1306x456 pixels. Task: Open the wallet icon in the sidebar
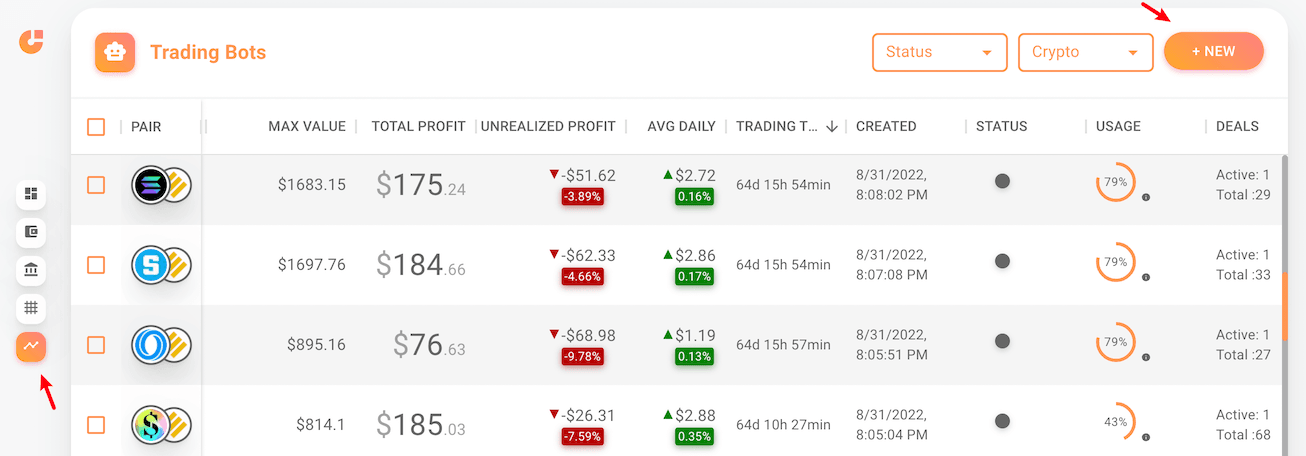(x=31, y=232)
